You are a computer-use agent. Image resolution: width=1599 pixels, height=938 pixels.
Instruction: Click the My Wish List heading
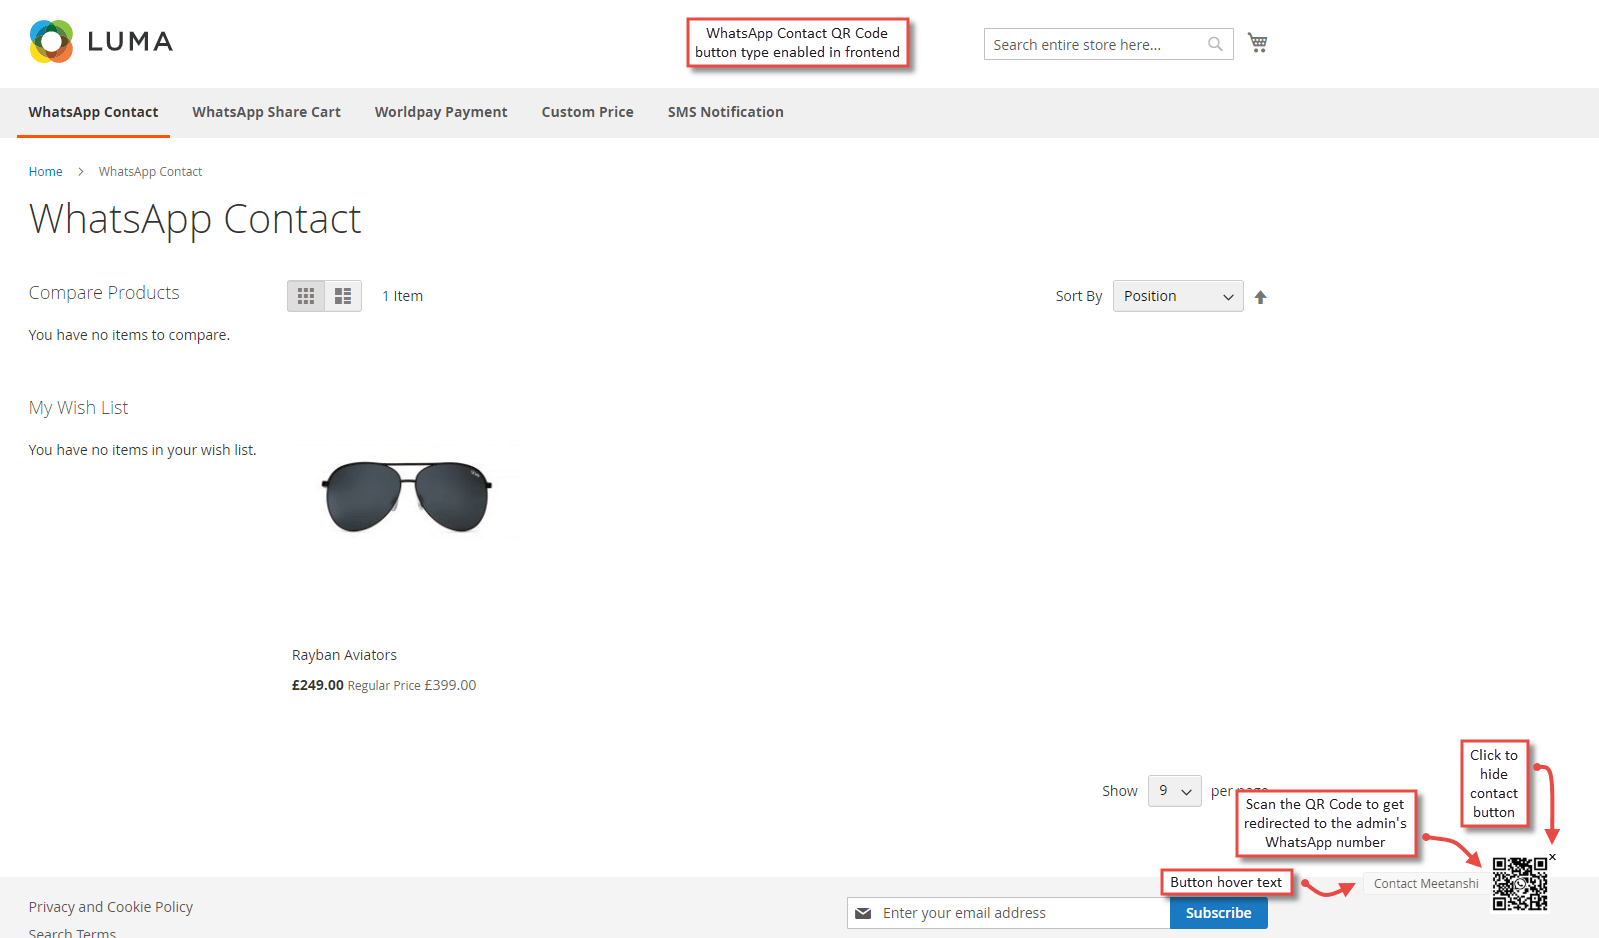(x=78, y=408)
